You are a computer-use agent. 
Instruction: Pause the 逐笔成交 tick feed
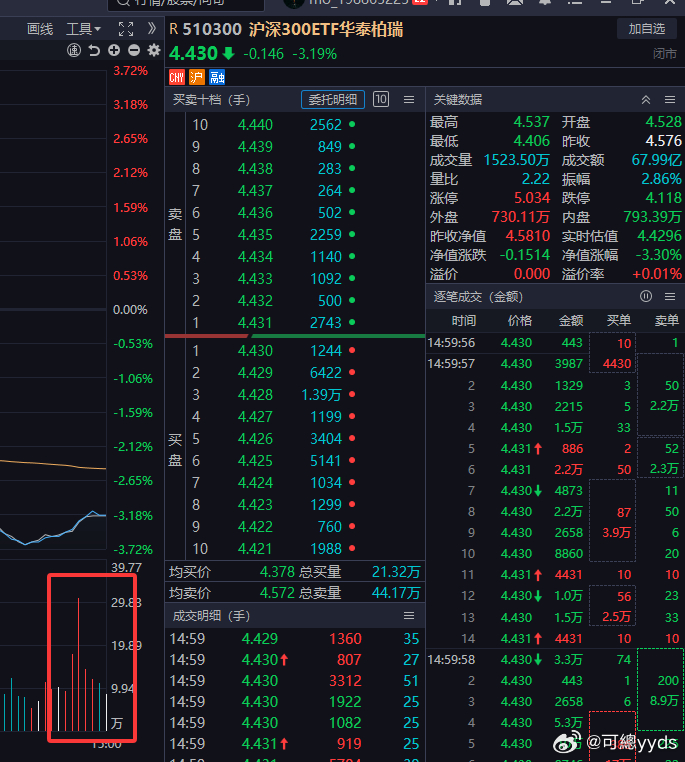point(646,296)
